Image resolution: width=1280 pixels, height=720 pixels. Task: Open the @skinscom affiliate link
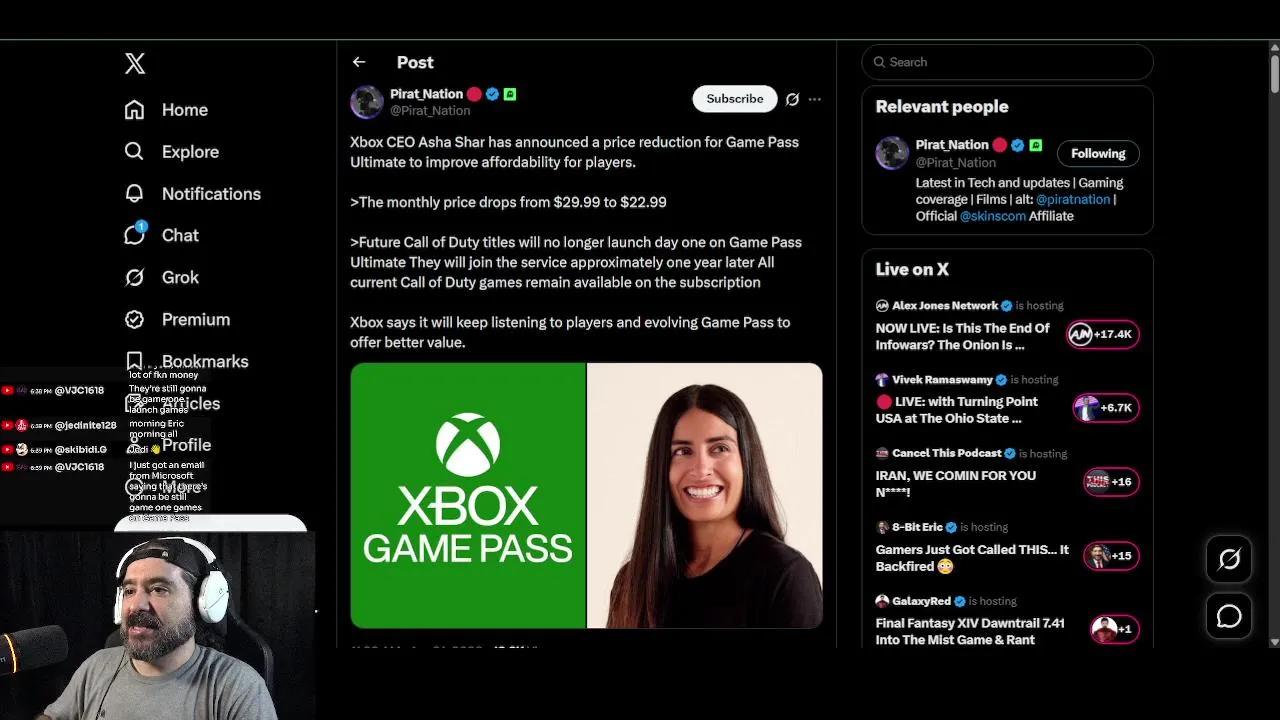tap(993, 216)
